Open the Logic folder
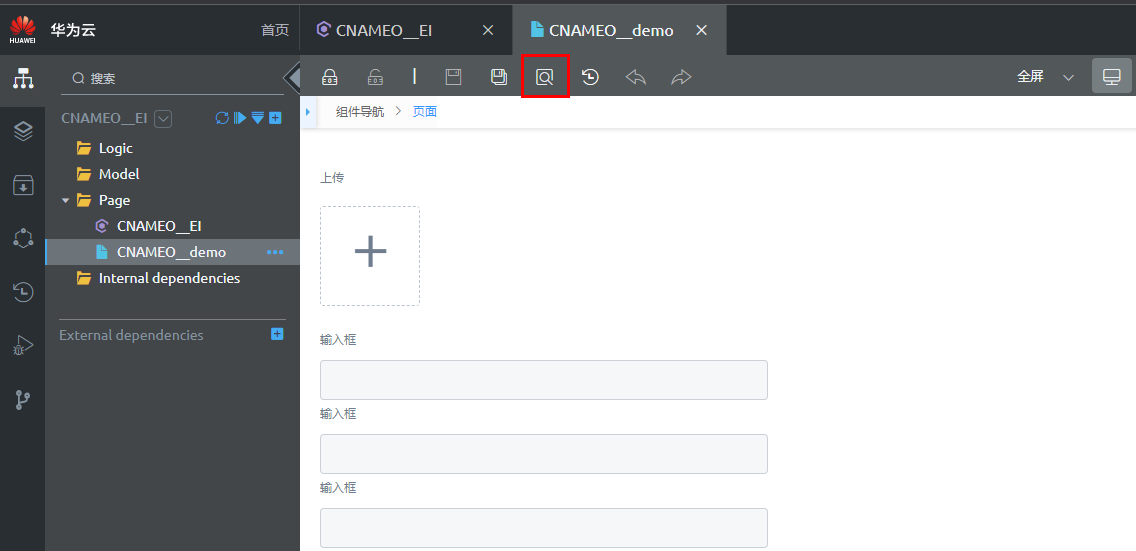The width and height of the screenshot is (1136, 551). 104,148
